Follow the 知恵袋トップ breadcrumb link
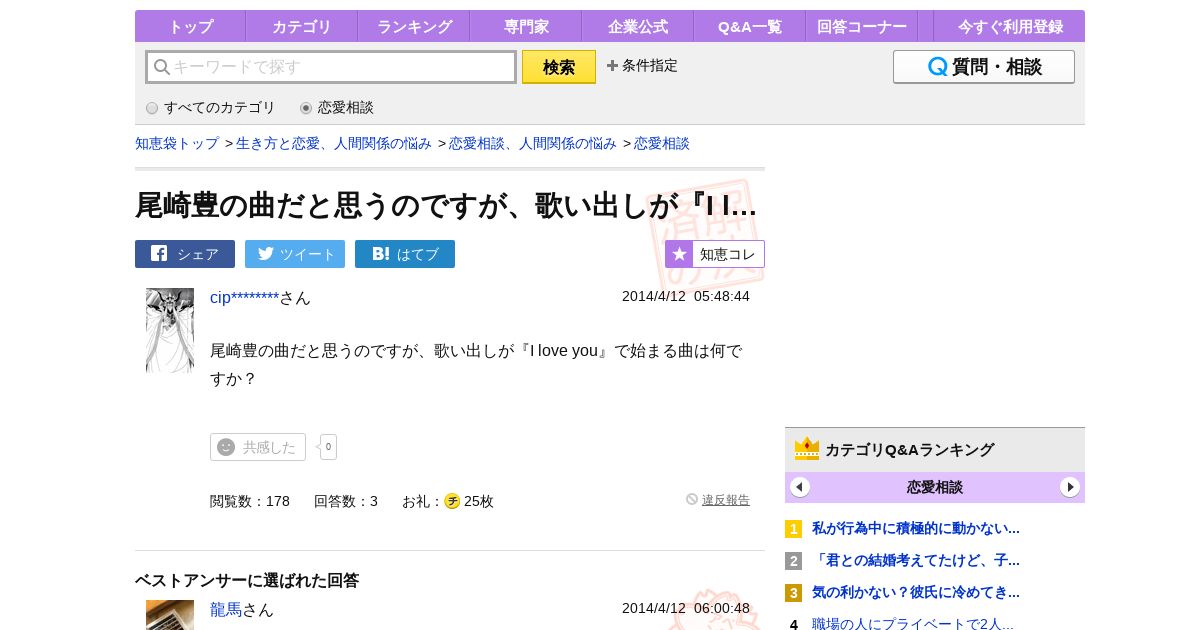 [177, 143]
